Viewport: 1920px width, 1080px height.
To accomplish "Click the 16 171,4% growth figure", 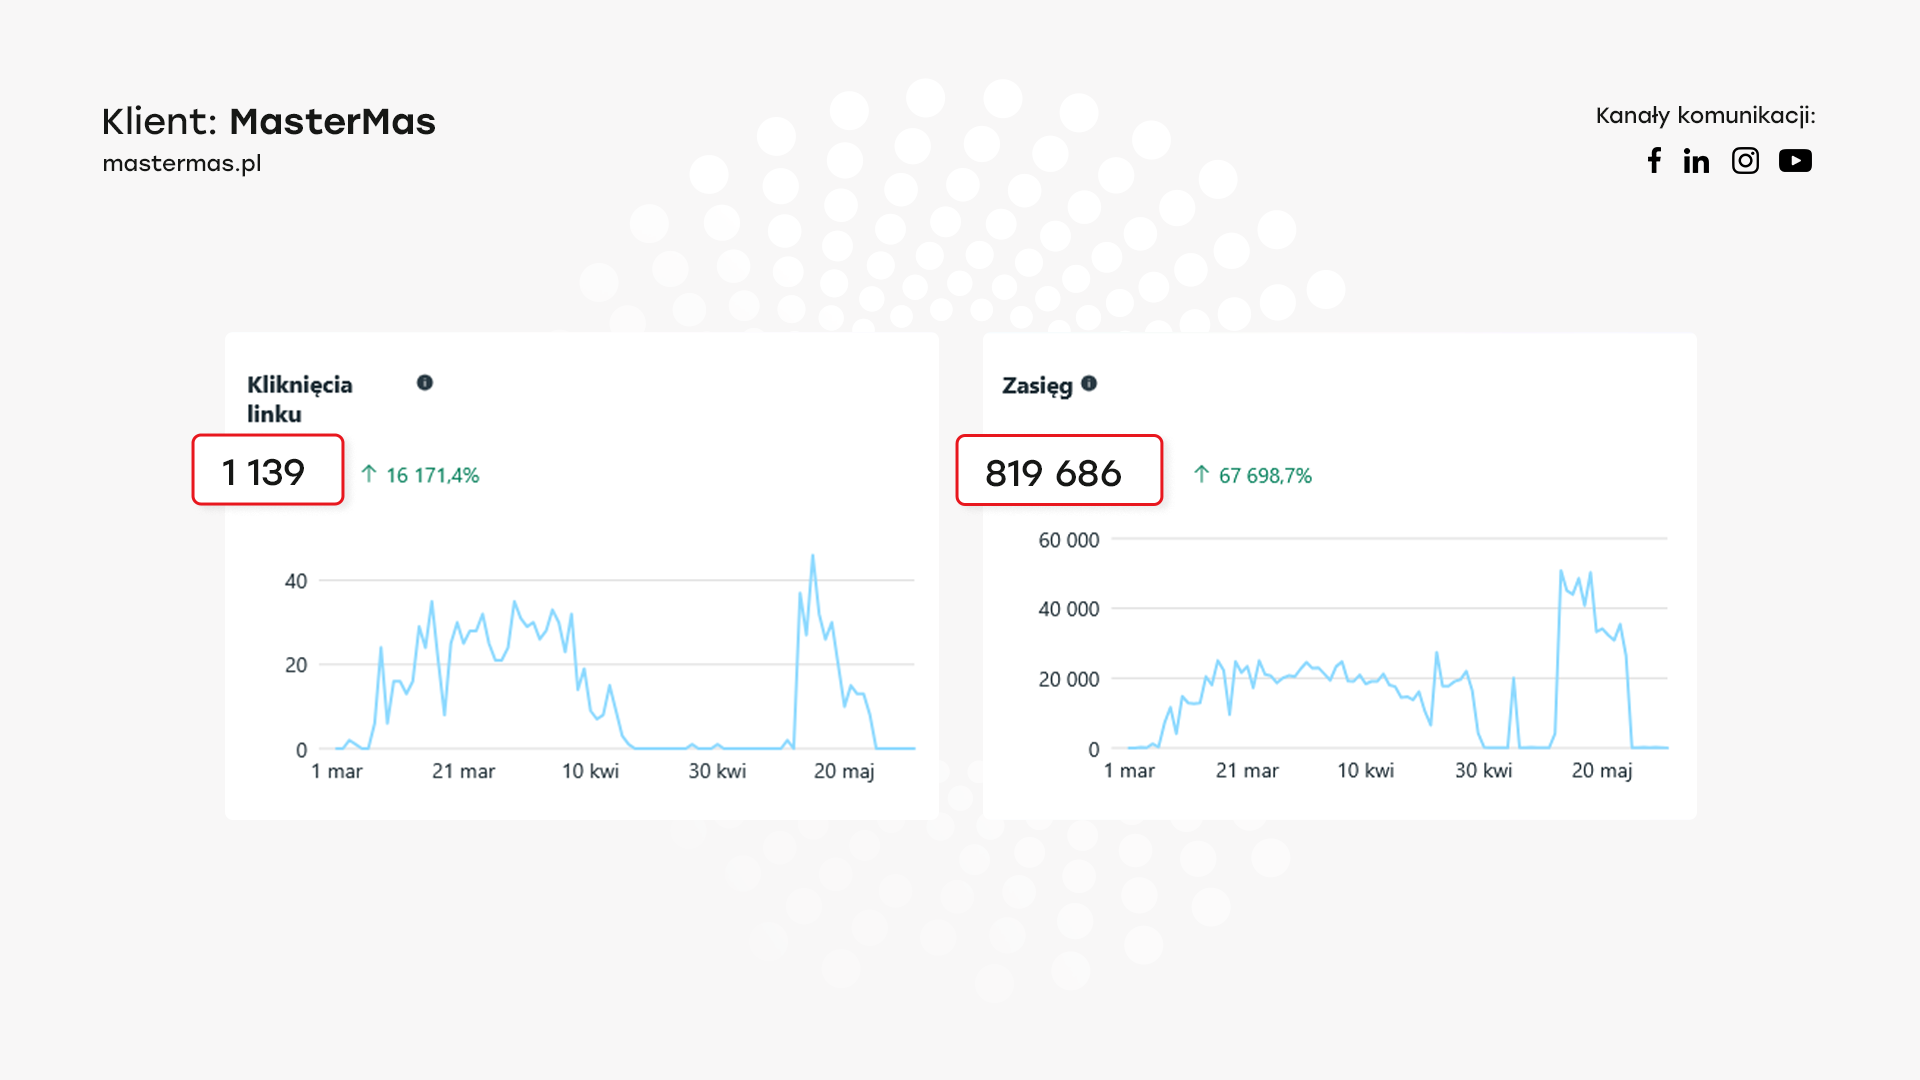I will pyautogui.click(x=433, y=475).
